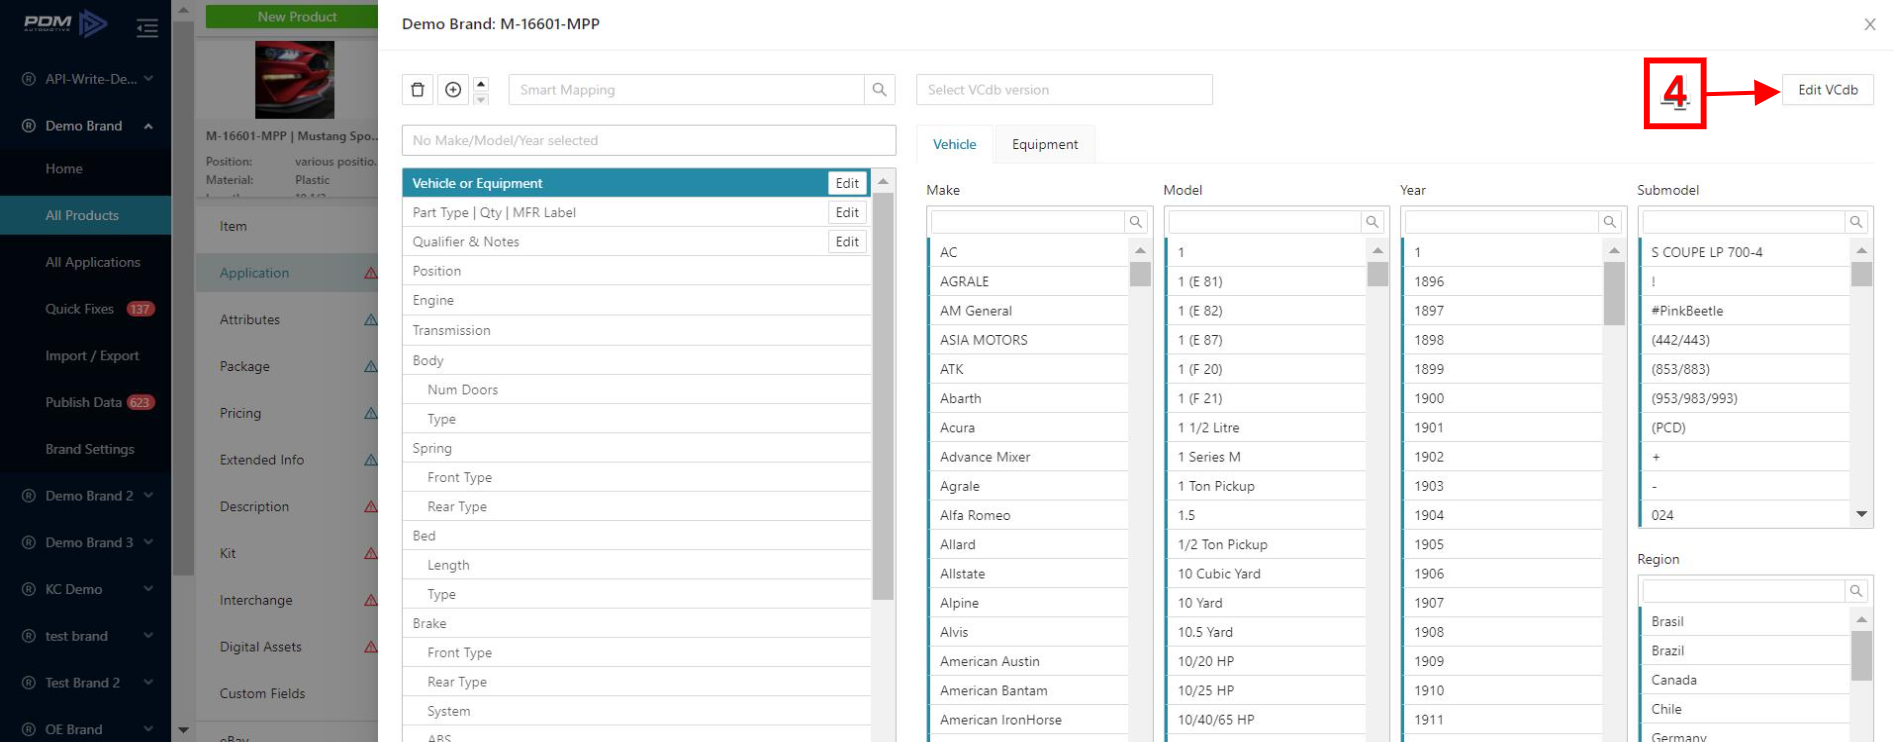Image resolution: width=1894 pixels, height=742 pixels.
Task: Expand the Demo Brand 3 menu
Action: coord(148,543)
